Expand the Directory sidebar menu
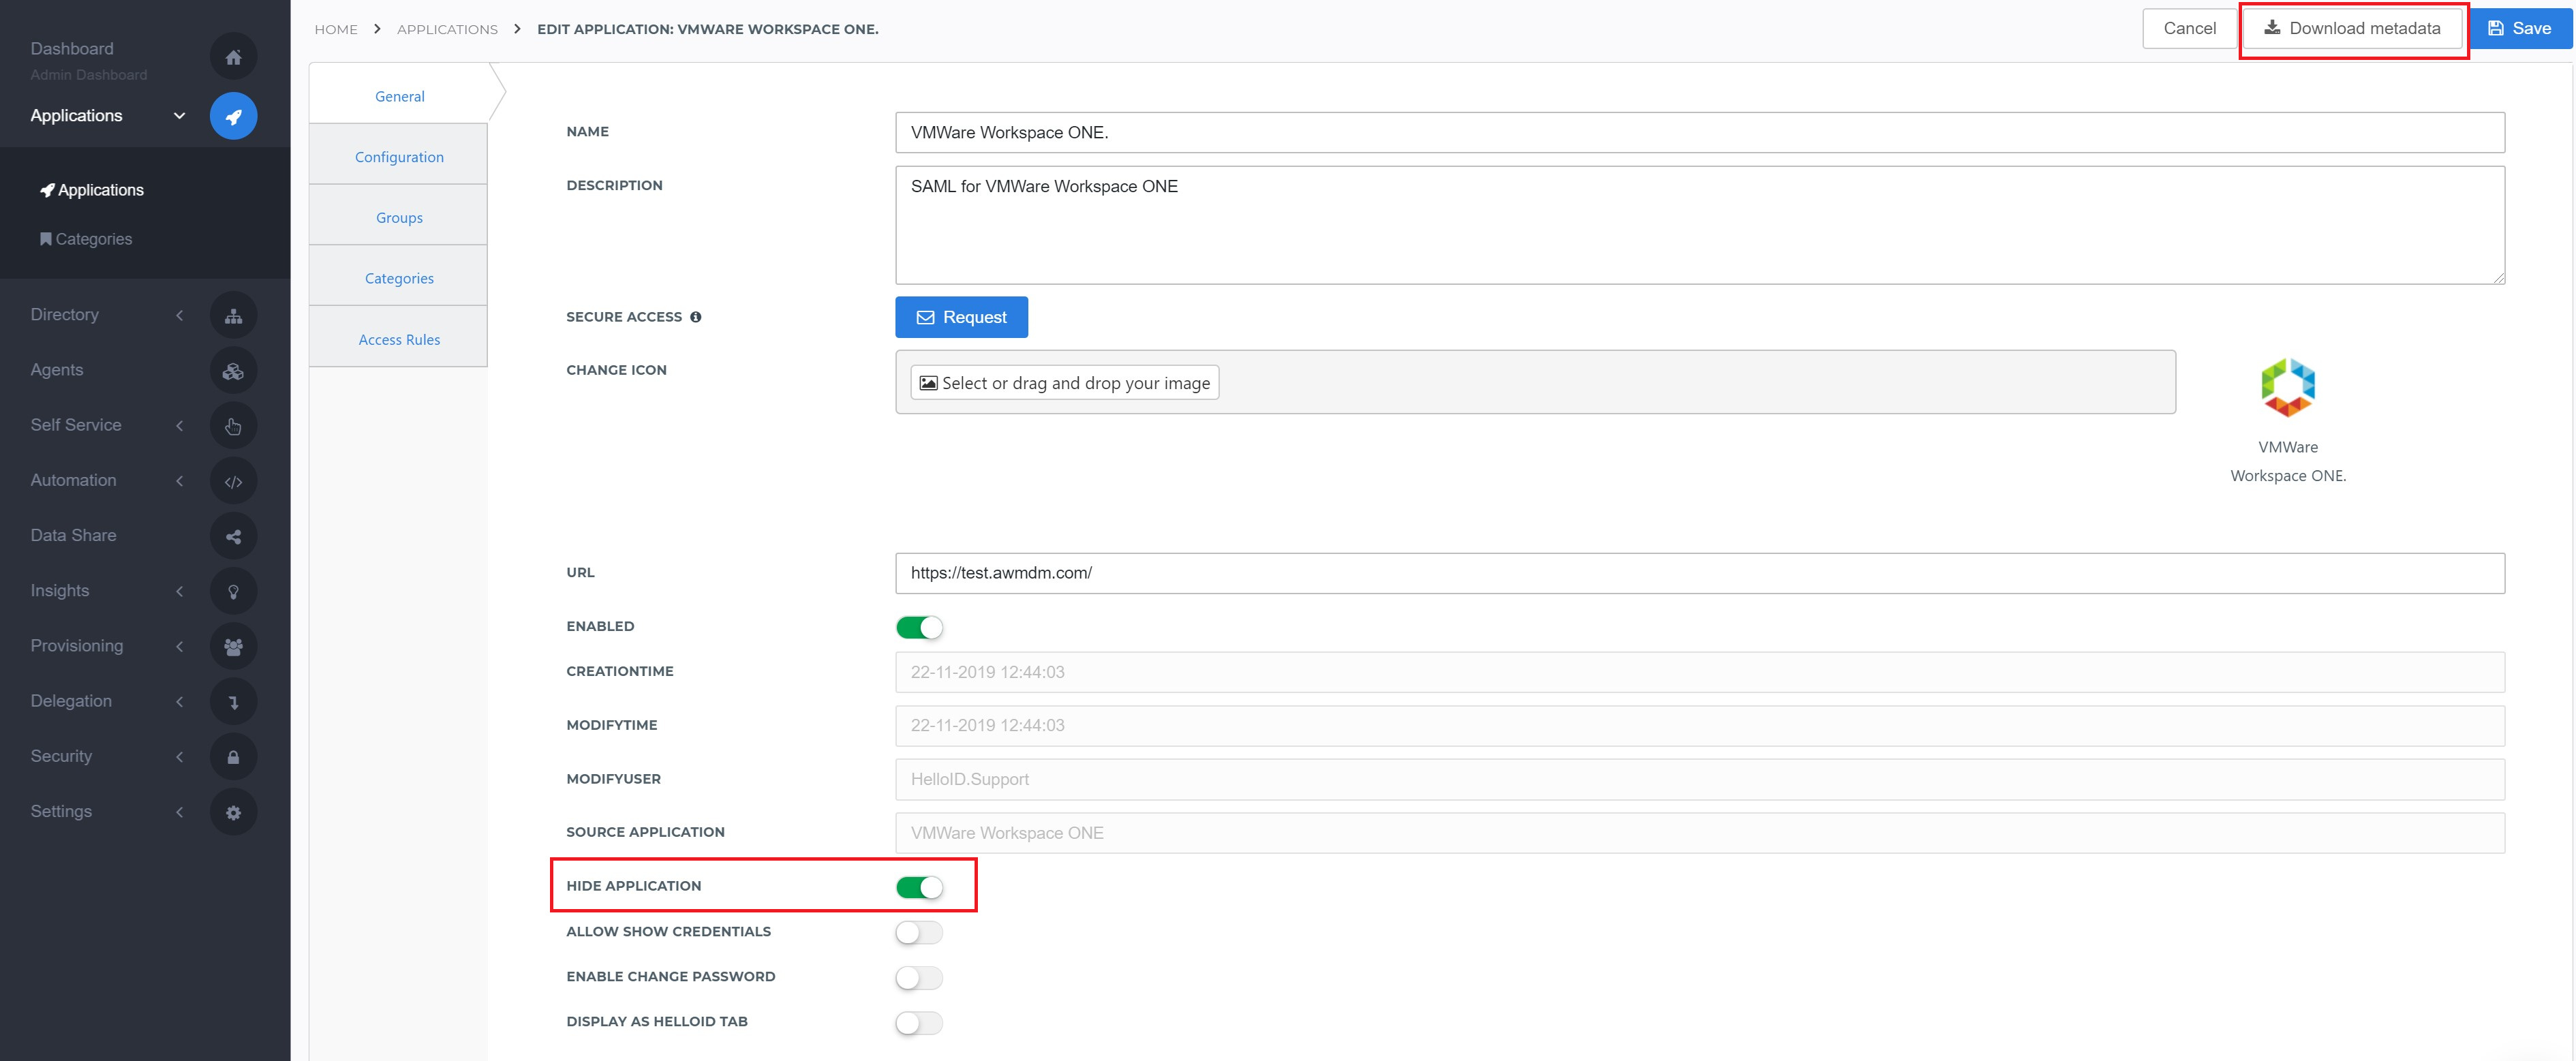Screen dimensions: 2576x1061 179,315
